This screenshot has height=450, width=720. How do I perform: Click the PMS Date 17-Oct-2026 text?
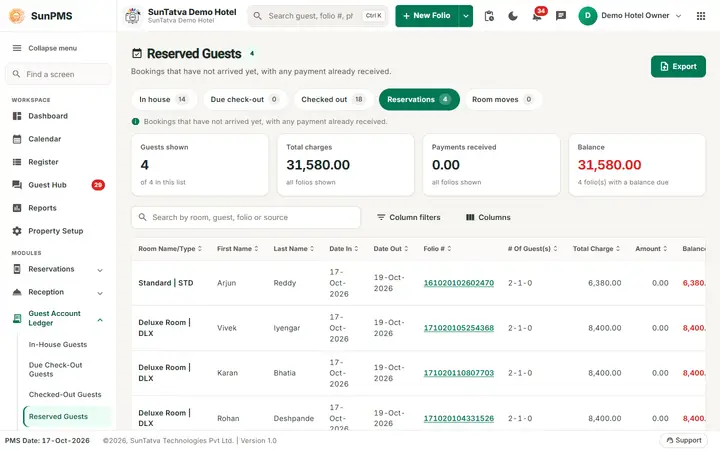click(47, 441)
